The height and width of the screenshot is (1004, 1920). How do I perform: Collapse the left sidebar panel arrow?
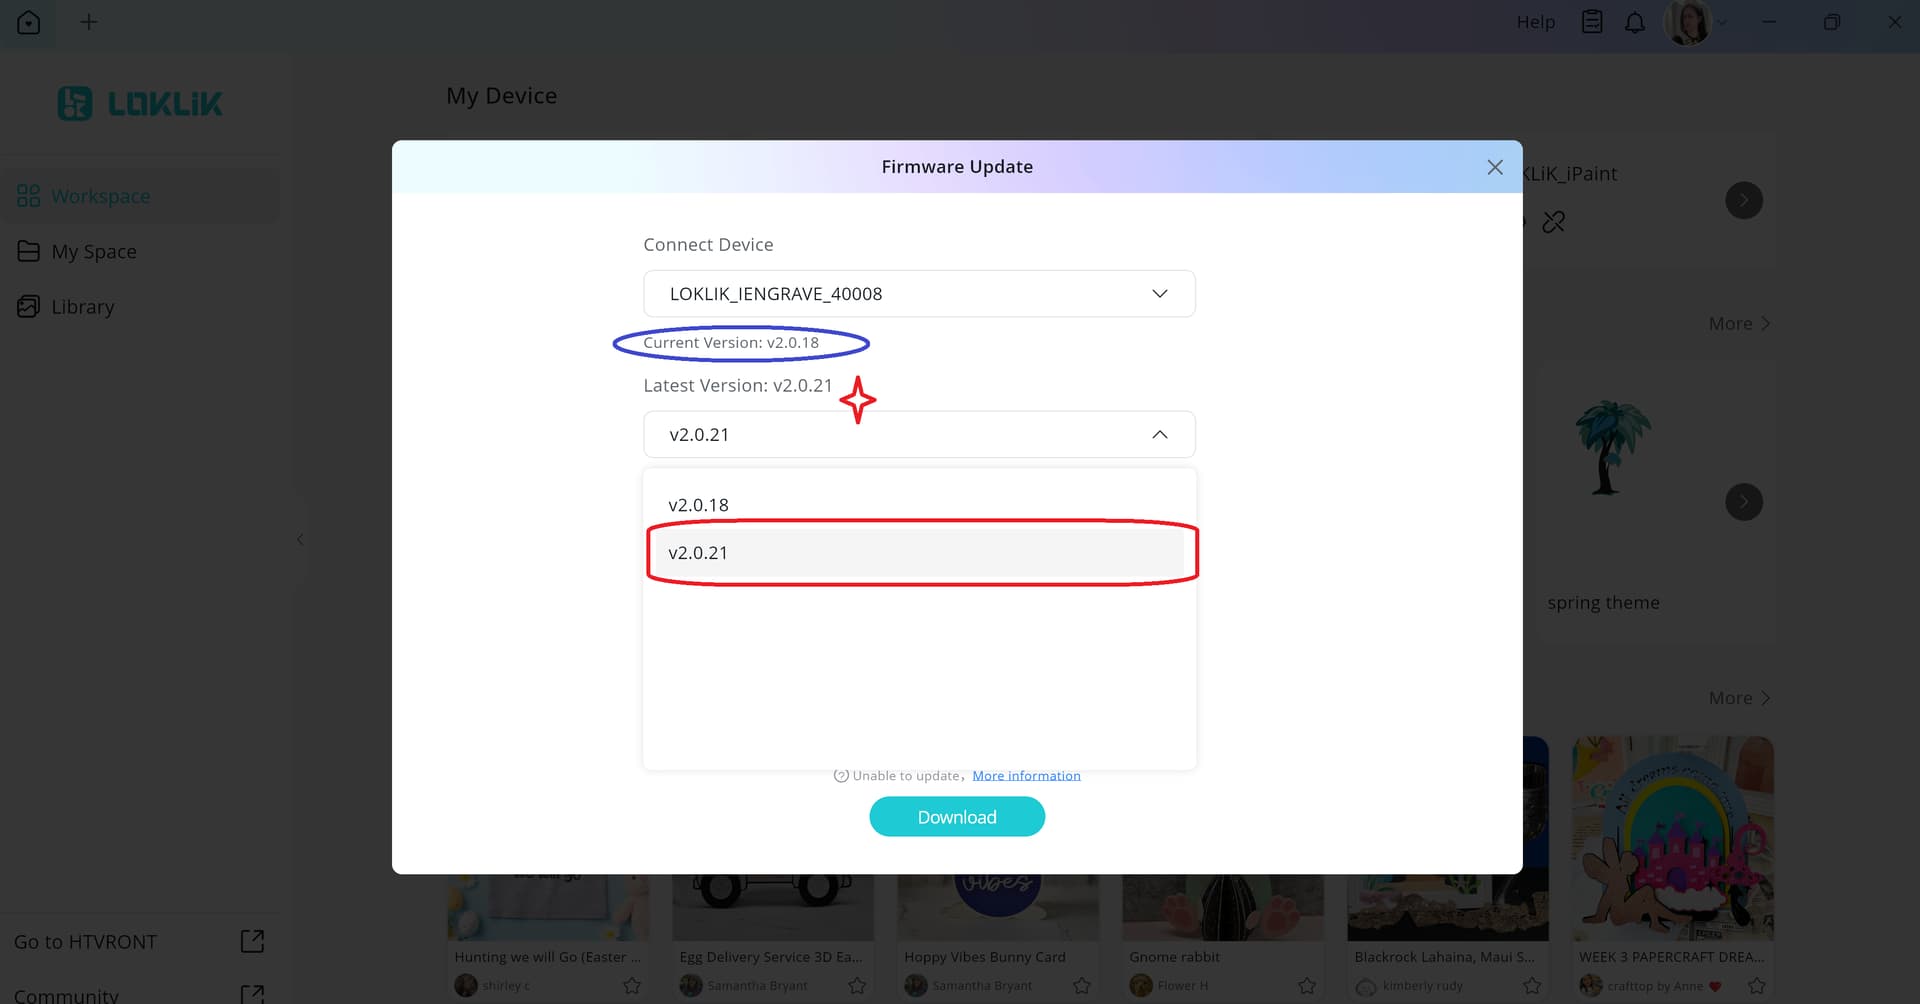click(x=300, y=539)
